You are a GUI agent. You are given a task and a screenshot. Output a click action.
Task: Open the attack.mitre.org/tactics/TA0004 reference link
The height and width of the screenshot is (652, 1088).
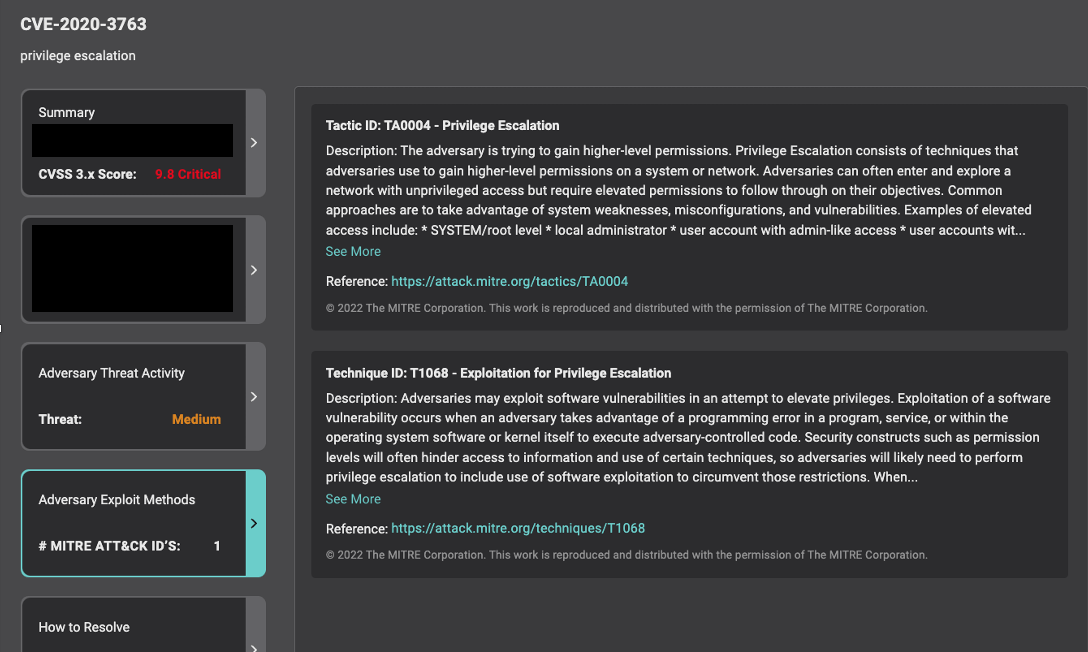tap(509, 282)
